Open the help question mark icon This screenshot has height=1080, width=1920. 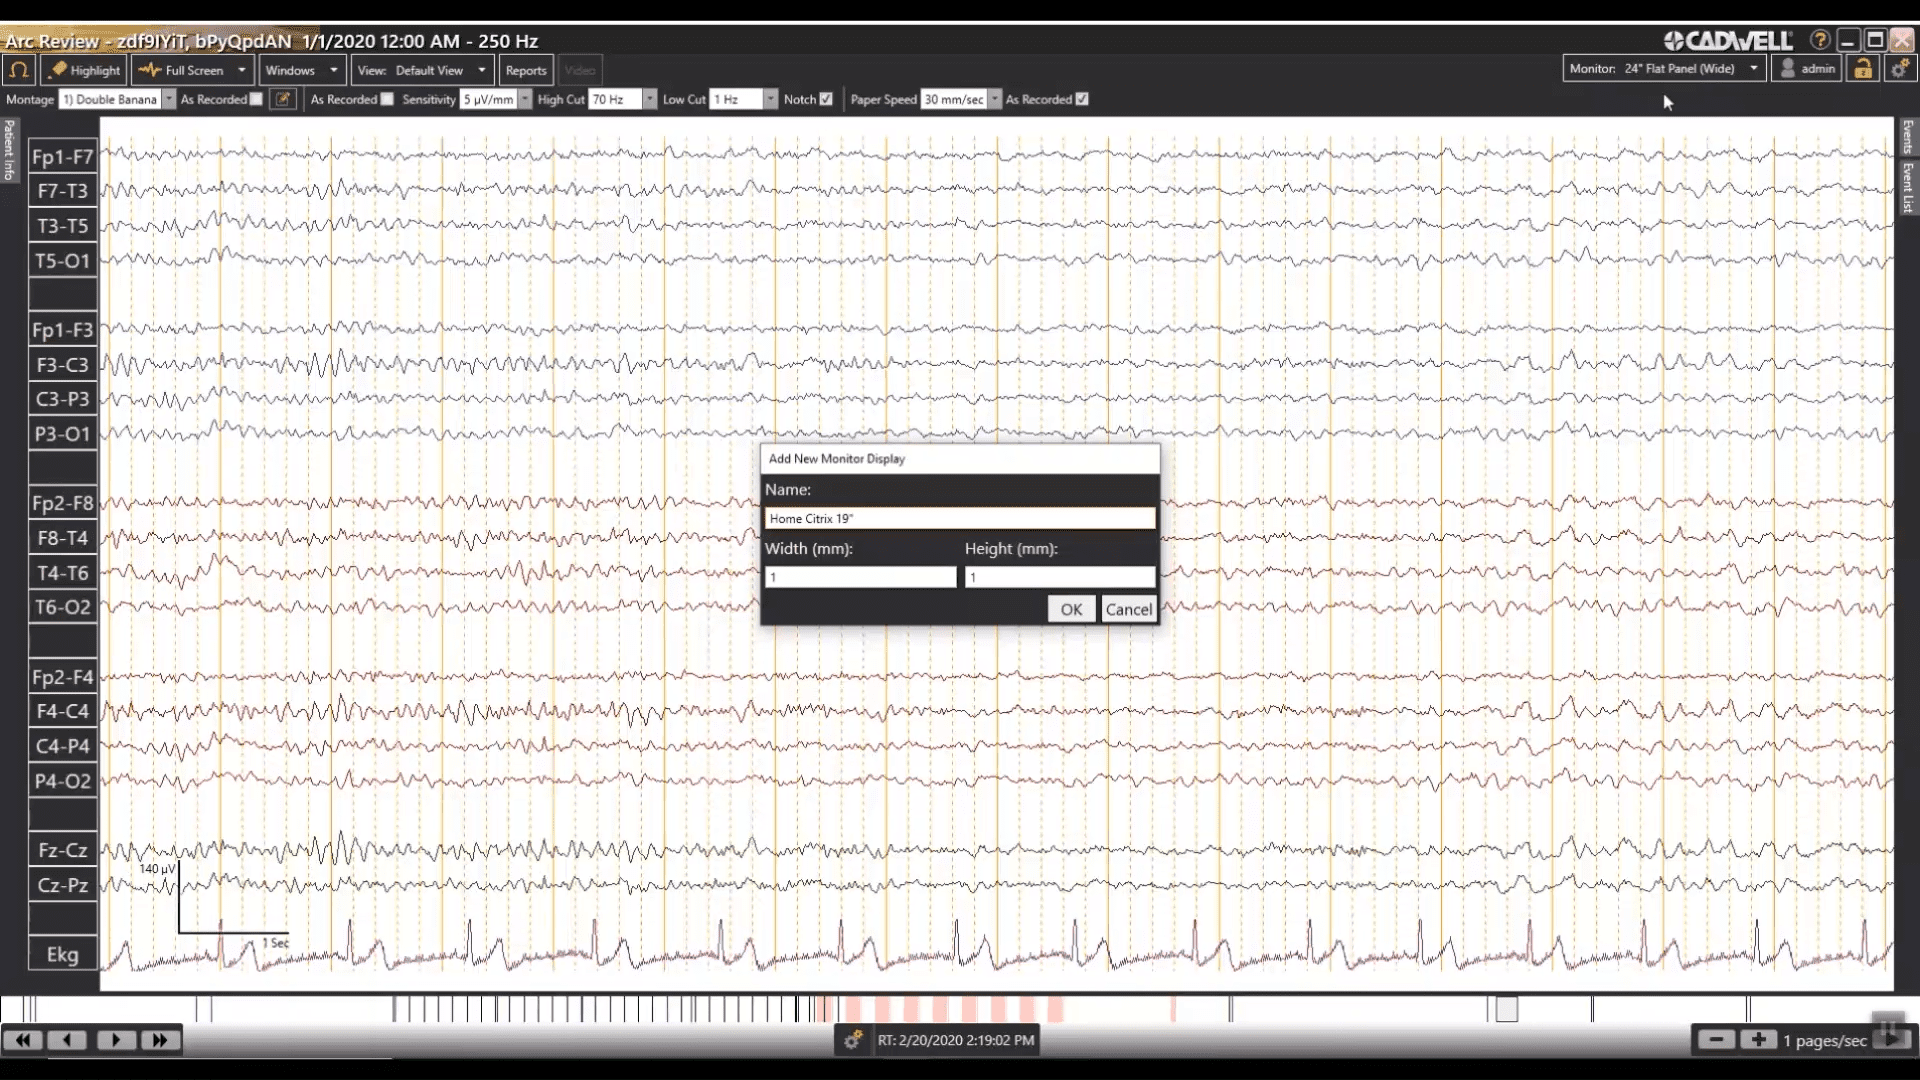point(1820,41)
